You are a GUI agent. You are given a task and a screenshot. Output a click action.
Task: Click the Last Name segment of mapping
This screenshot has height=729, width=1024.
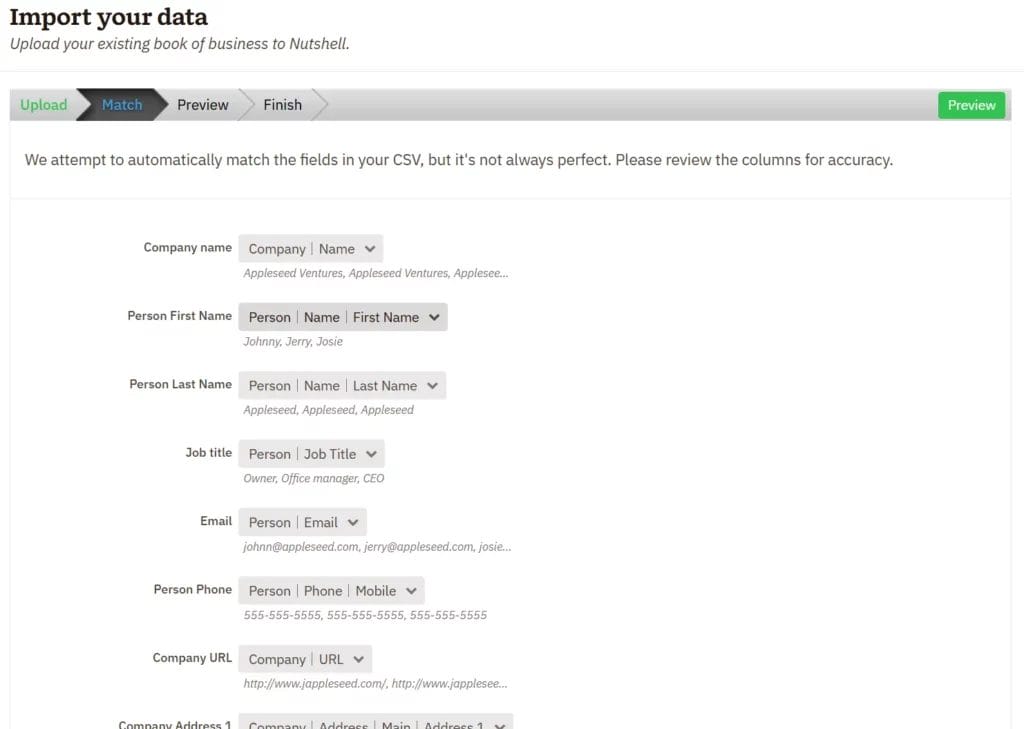(385, 385)
